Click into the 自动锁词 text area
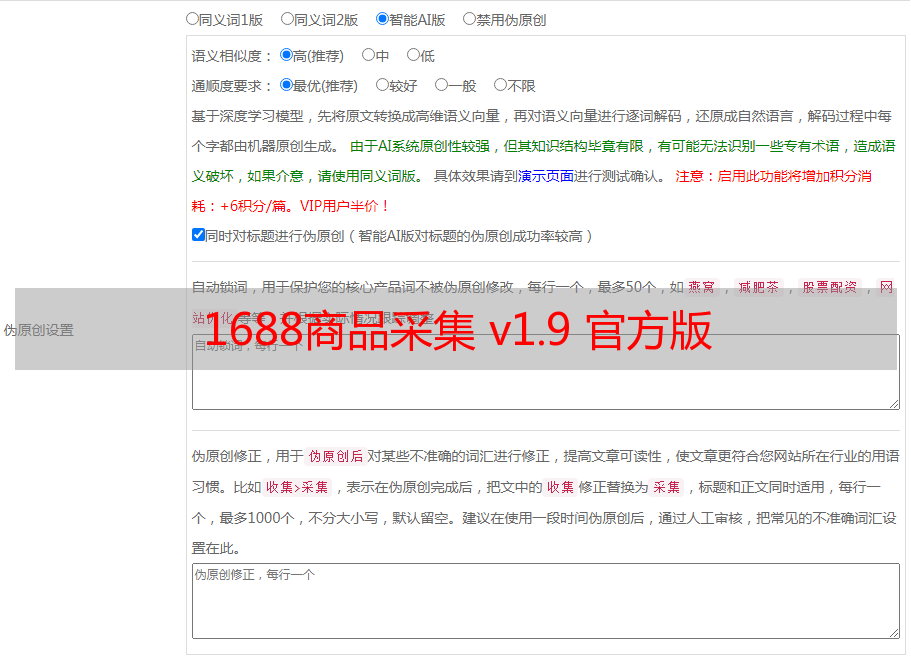The width and height of the screenshot is (911, 658). [546, 372]
